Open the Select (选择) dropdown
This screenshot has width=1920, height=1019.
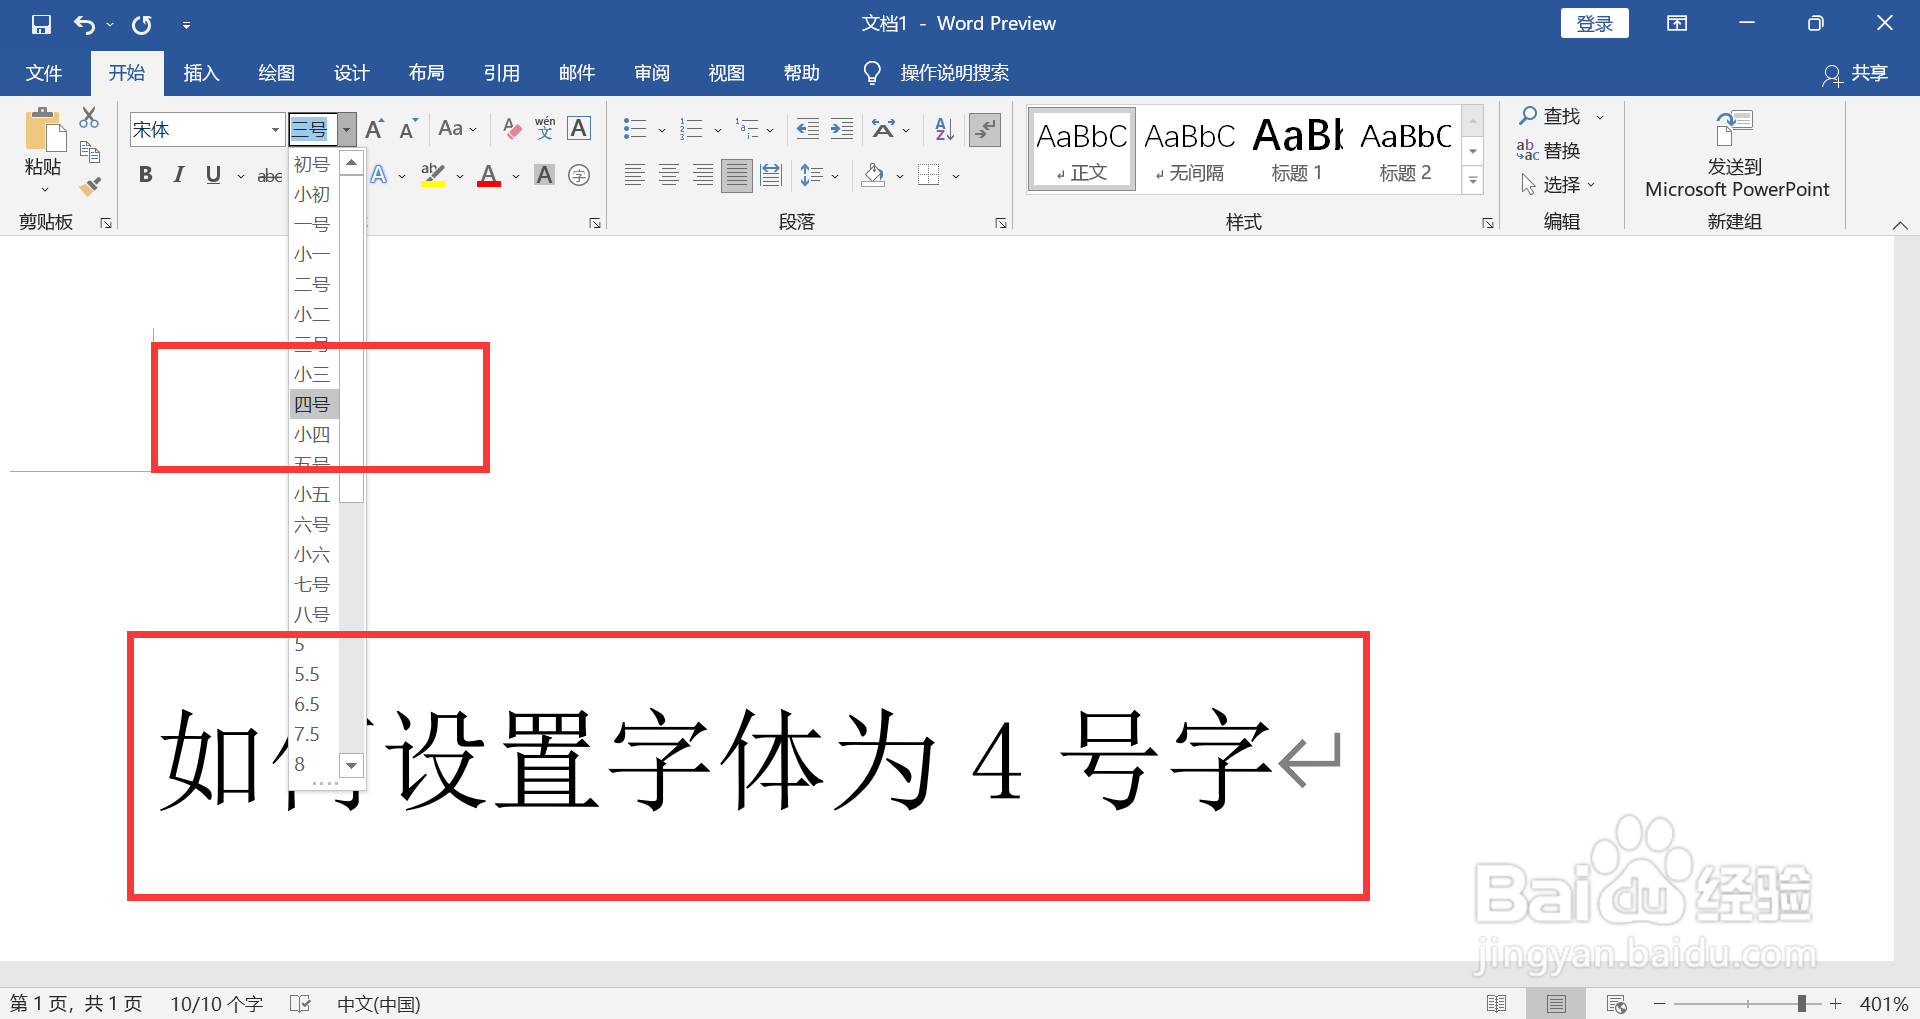click(x=1558, y=185)
